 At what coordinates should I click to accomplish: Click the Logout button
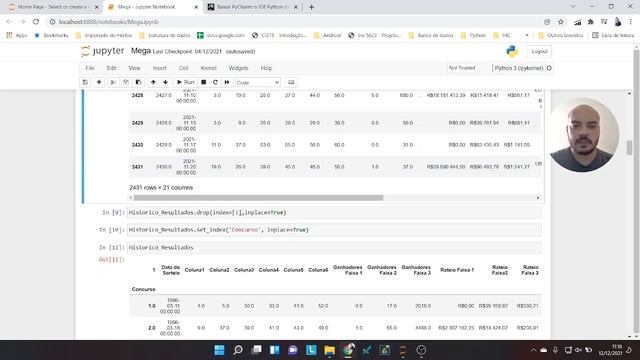(539, 51)
